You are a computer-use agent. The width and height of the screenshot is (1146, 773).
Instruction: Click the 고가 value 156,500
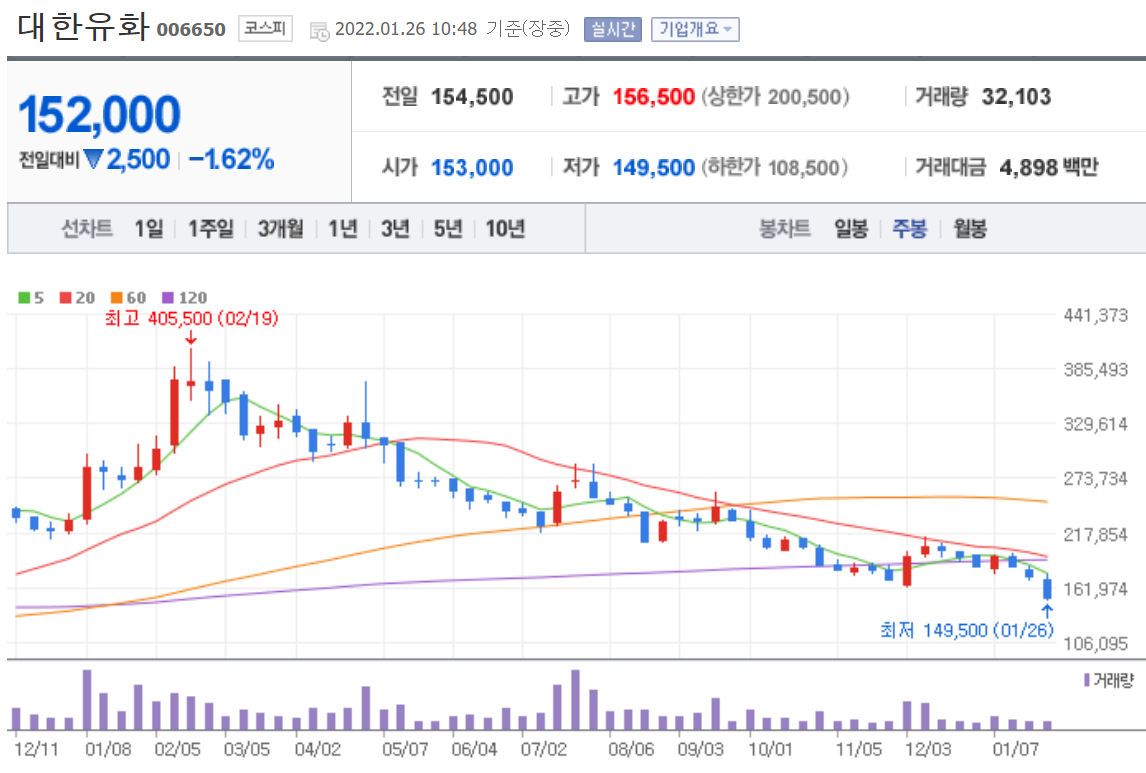[653, 96]
